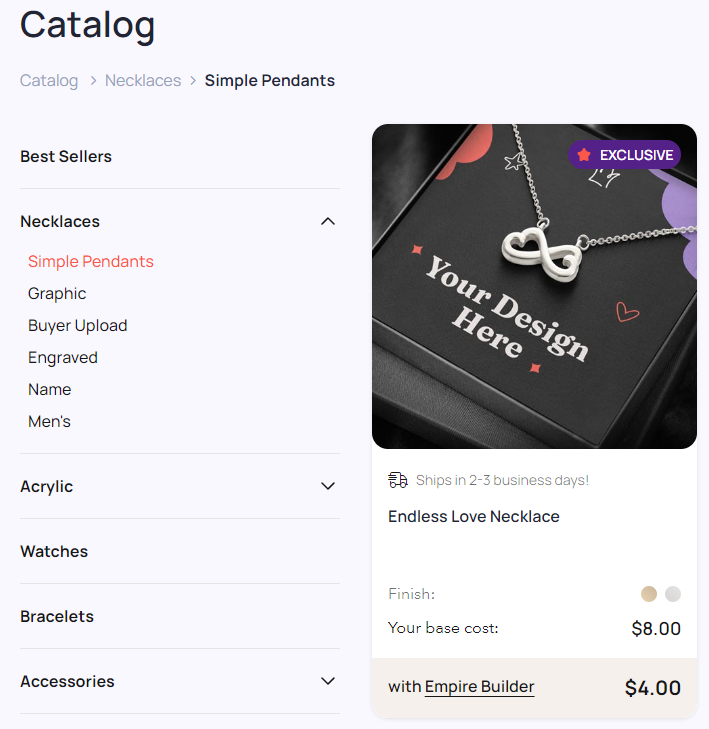The height and width of the screenshot is (729, 709).
Task: Choose the Men's subcategory
Action: coord(49,421)
